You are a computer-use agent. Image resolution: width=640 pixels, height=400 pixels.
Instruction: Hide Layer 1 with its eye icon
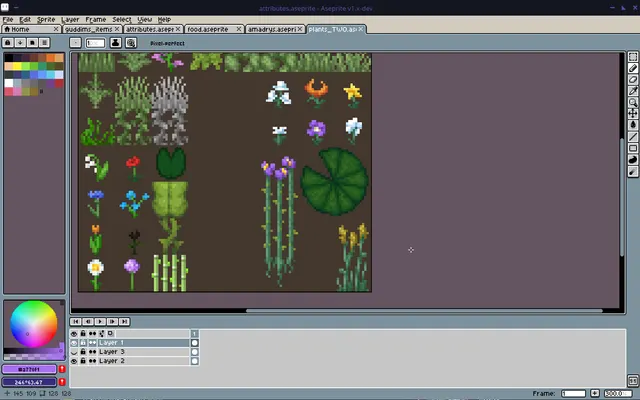(74, 343)
